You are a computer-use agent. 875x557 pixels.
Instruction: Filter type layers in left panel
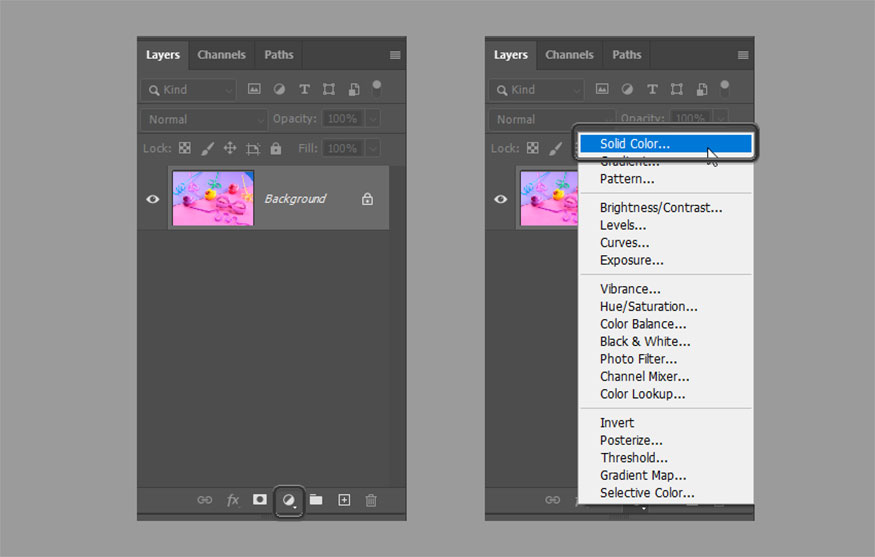tap(304, 89)
